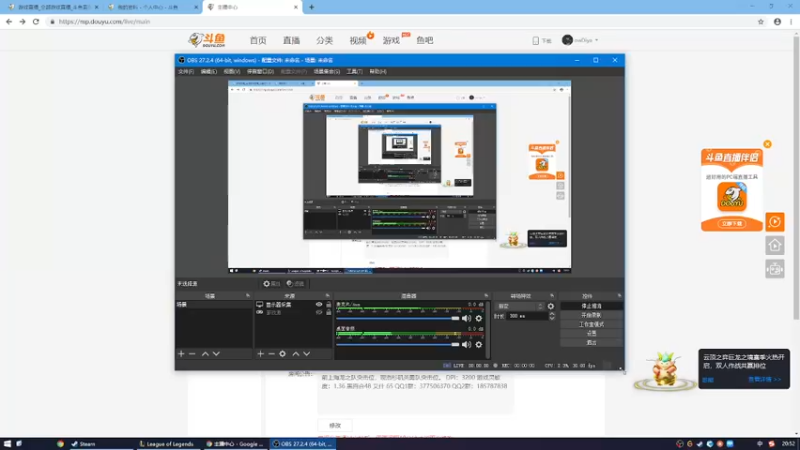Screen dimensions: 800x450
Task: Click the transition duration 300 ms field
Action: tap(527, 316)
